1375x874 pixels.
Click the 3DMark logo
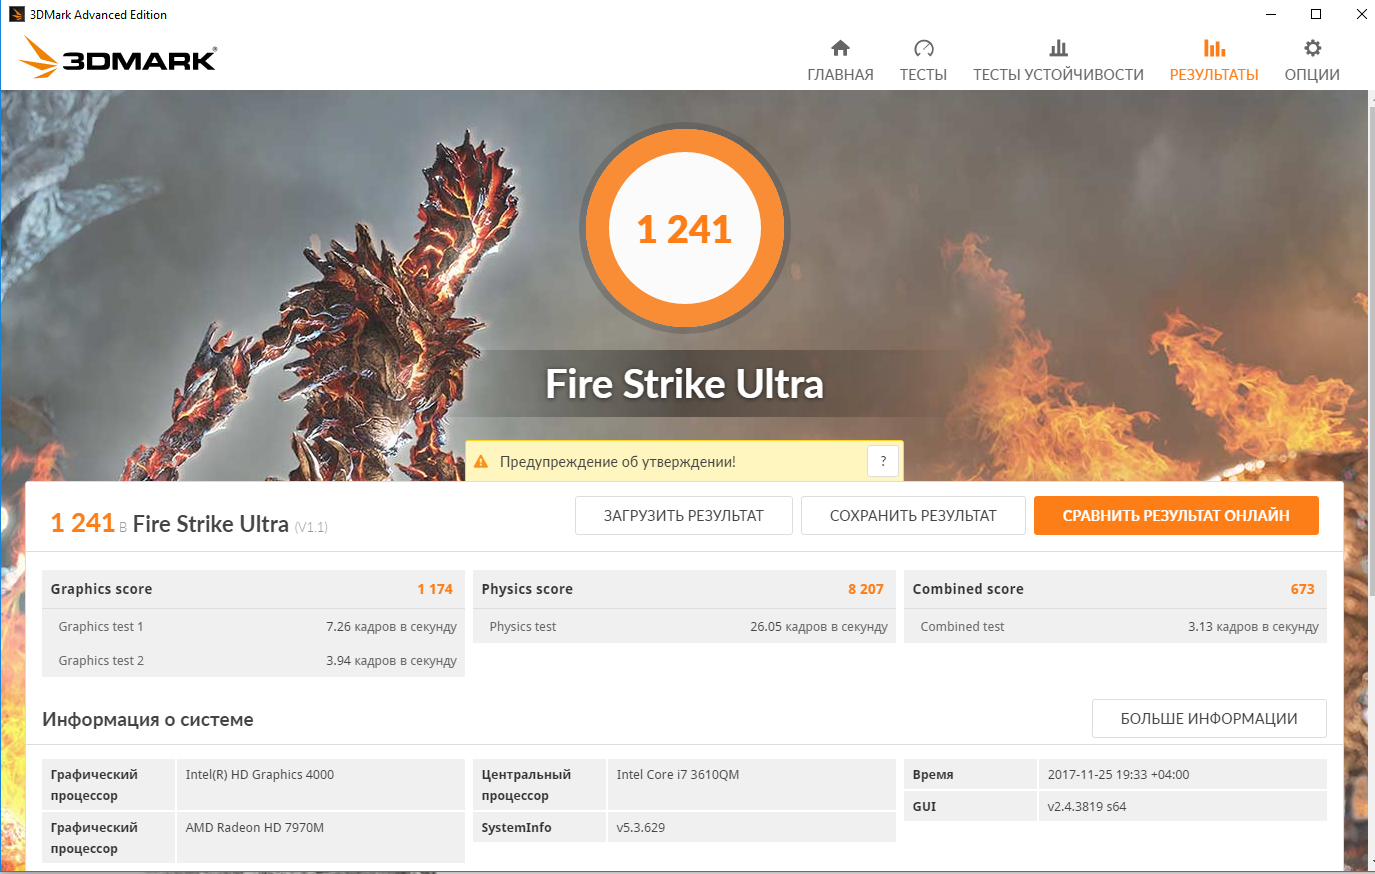pyautogui.click(x=118, y=58)
